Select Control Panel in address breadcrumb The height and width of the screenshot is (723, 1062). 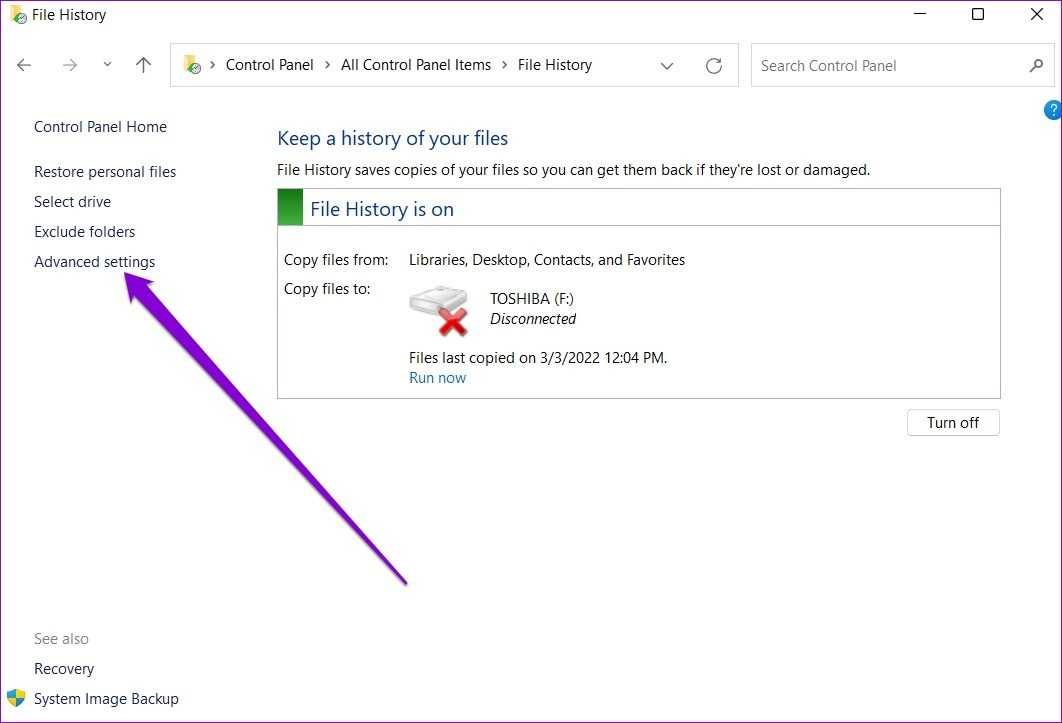click(269, 65)
